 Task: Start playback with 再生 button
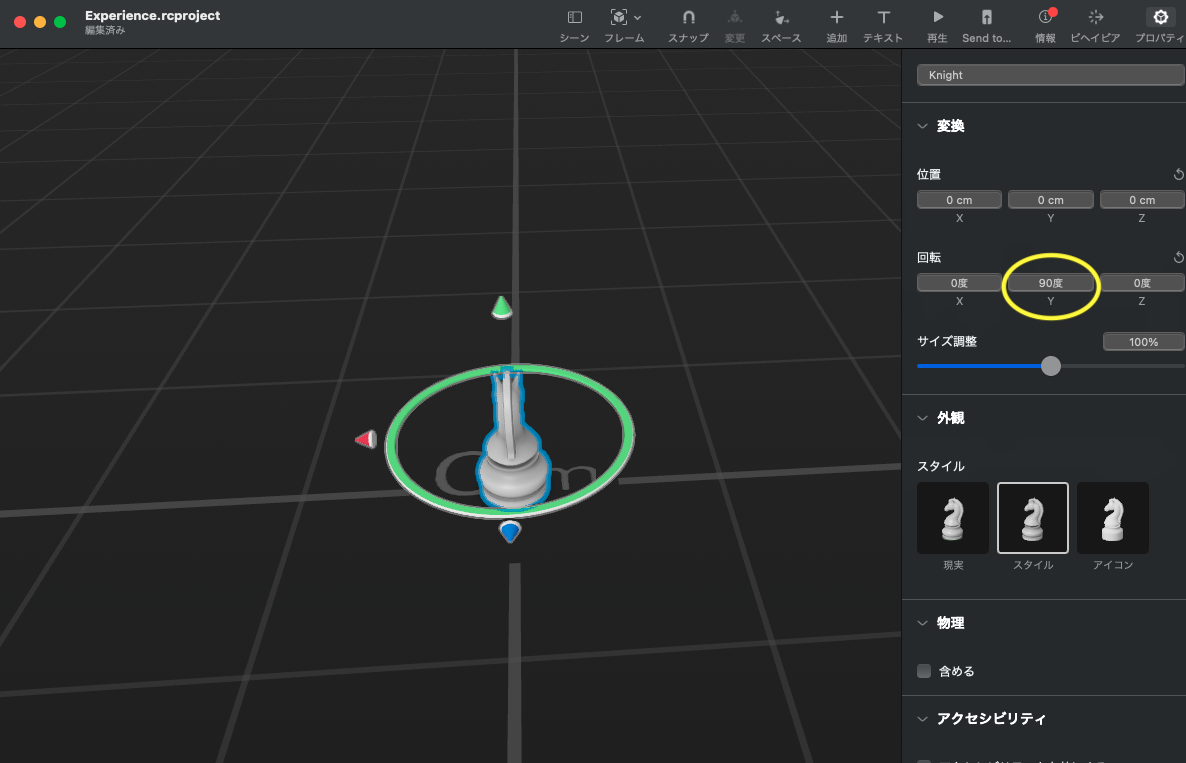[937, 17]
